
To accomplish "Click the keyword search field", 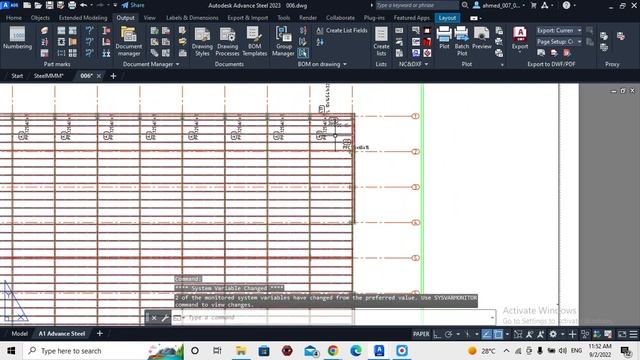I will tap(417, 5).
